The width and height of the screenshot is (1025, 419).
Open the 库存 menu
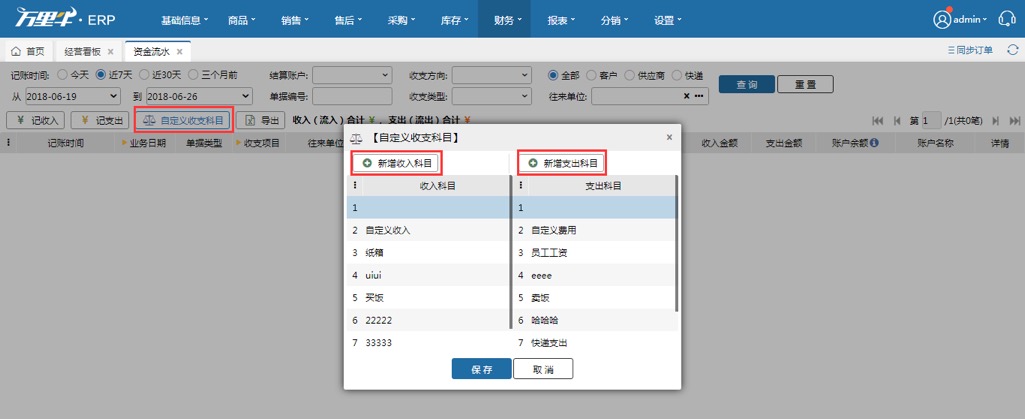pos(454,20)
